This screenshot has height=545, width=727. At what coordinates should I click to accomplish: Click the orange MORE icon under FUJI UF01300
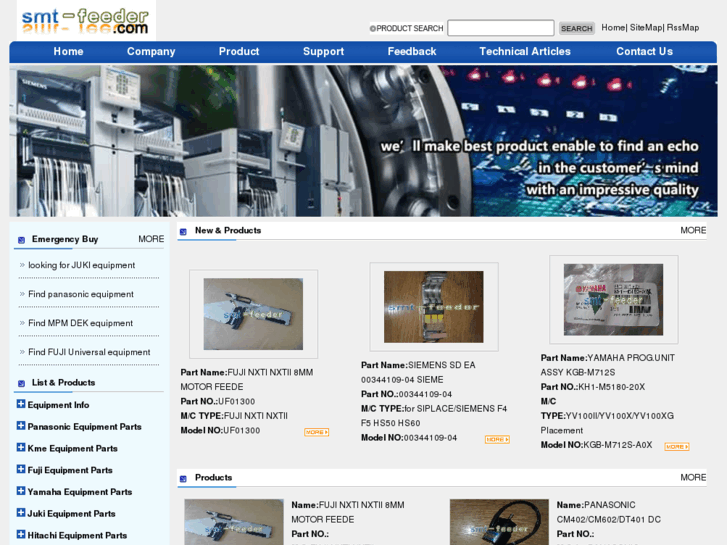pyautogui.click(x=317, y=432)
